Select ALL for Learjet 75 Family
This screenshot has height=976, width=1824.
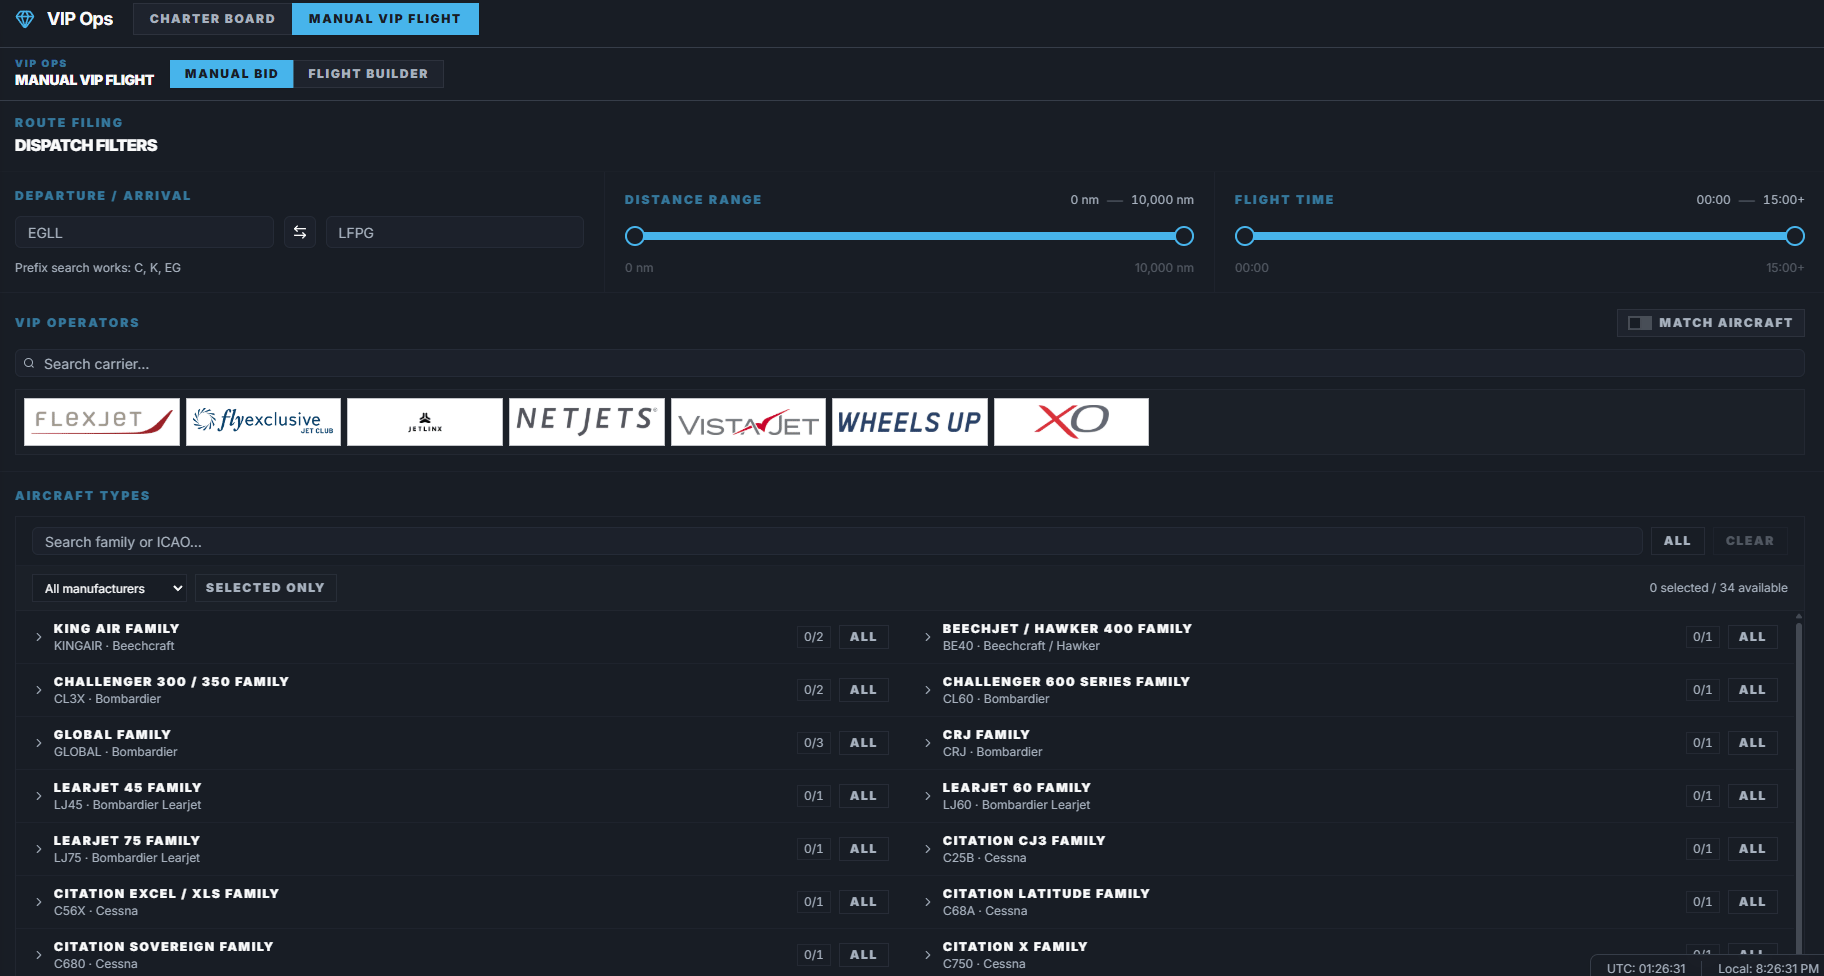pos(863,849)
